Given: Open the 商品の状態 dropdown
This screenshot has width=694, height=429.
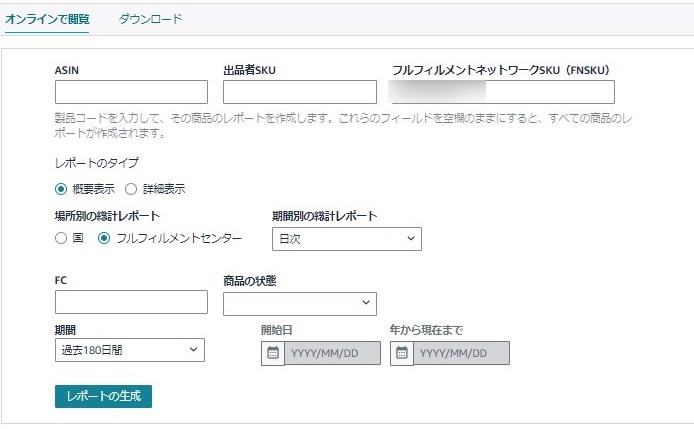Looking at the screenshot, I should 300,304.
